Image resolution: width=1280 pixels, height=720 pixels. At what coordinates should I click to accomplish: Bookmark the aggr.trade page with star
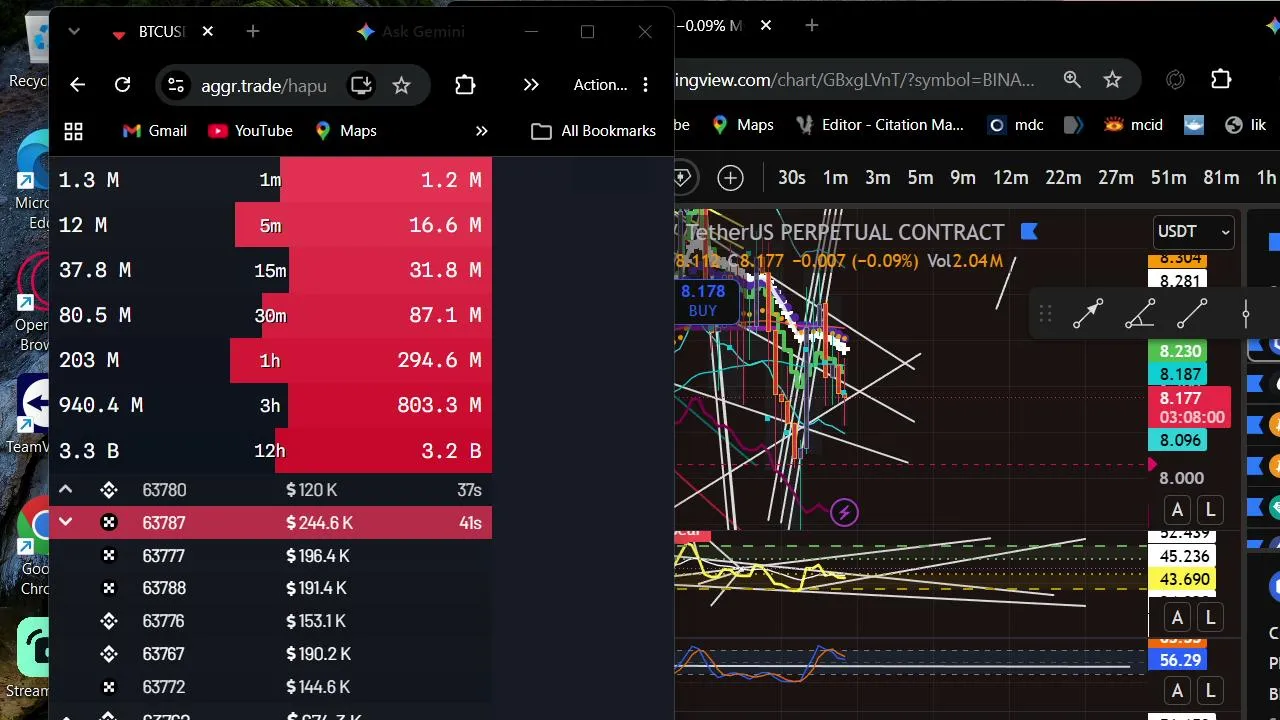(x=401, y=85)
